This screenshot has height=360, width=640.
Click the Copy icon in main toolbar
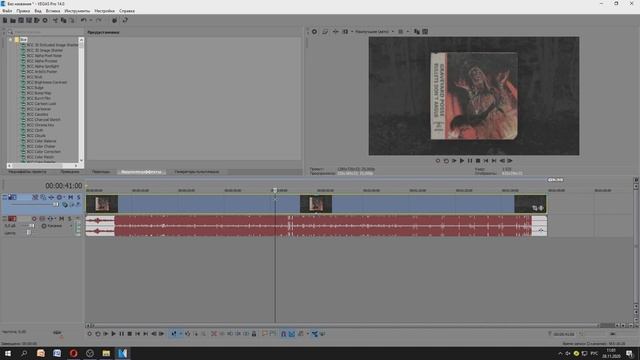(63, 20)
